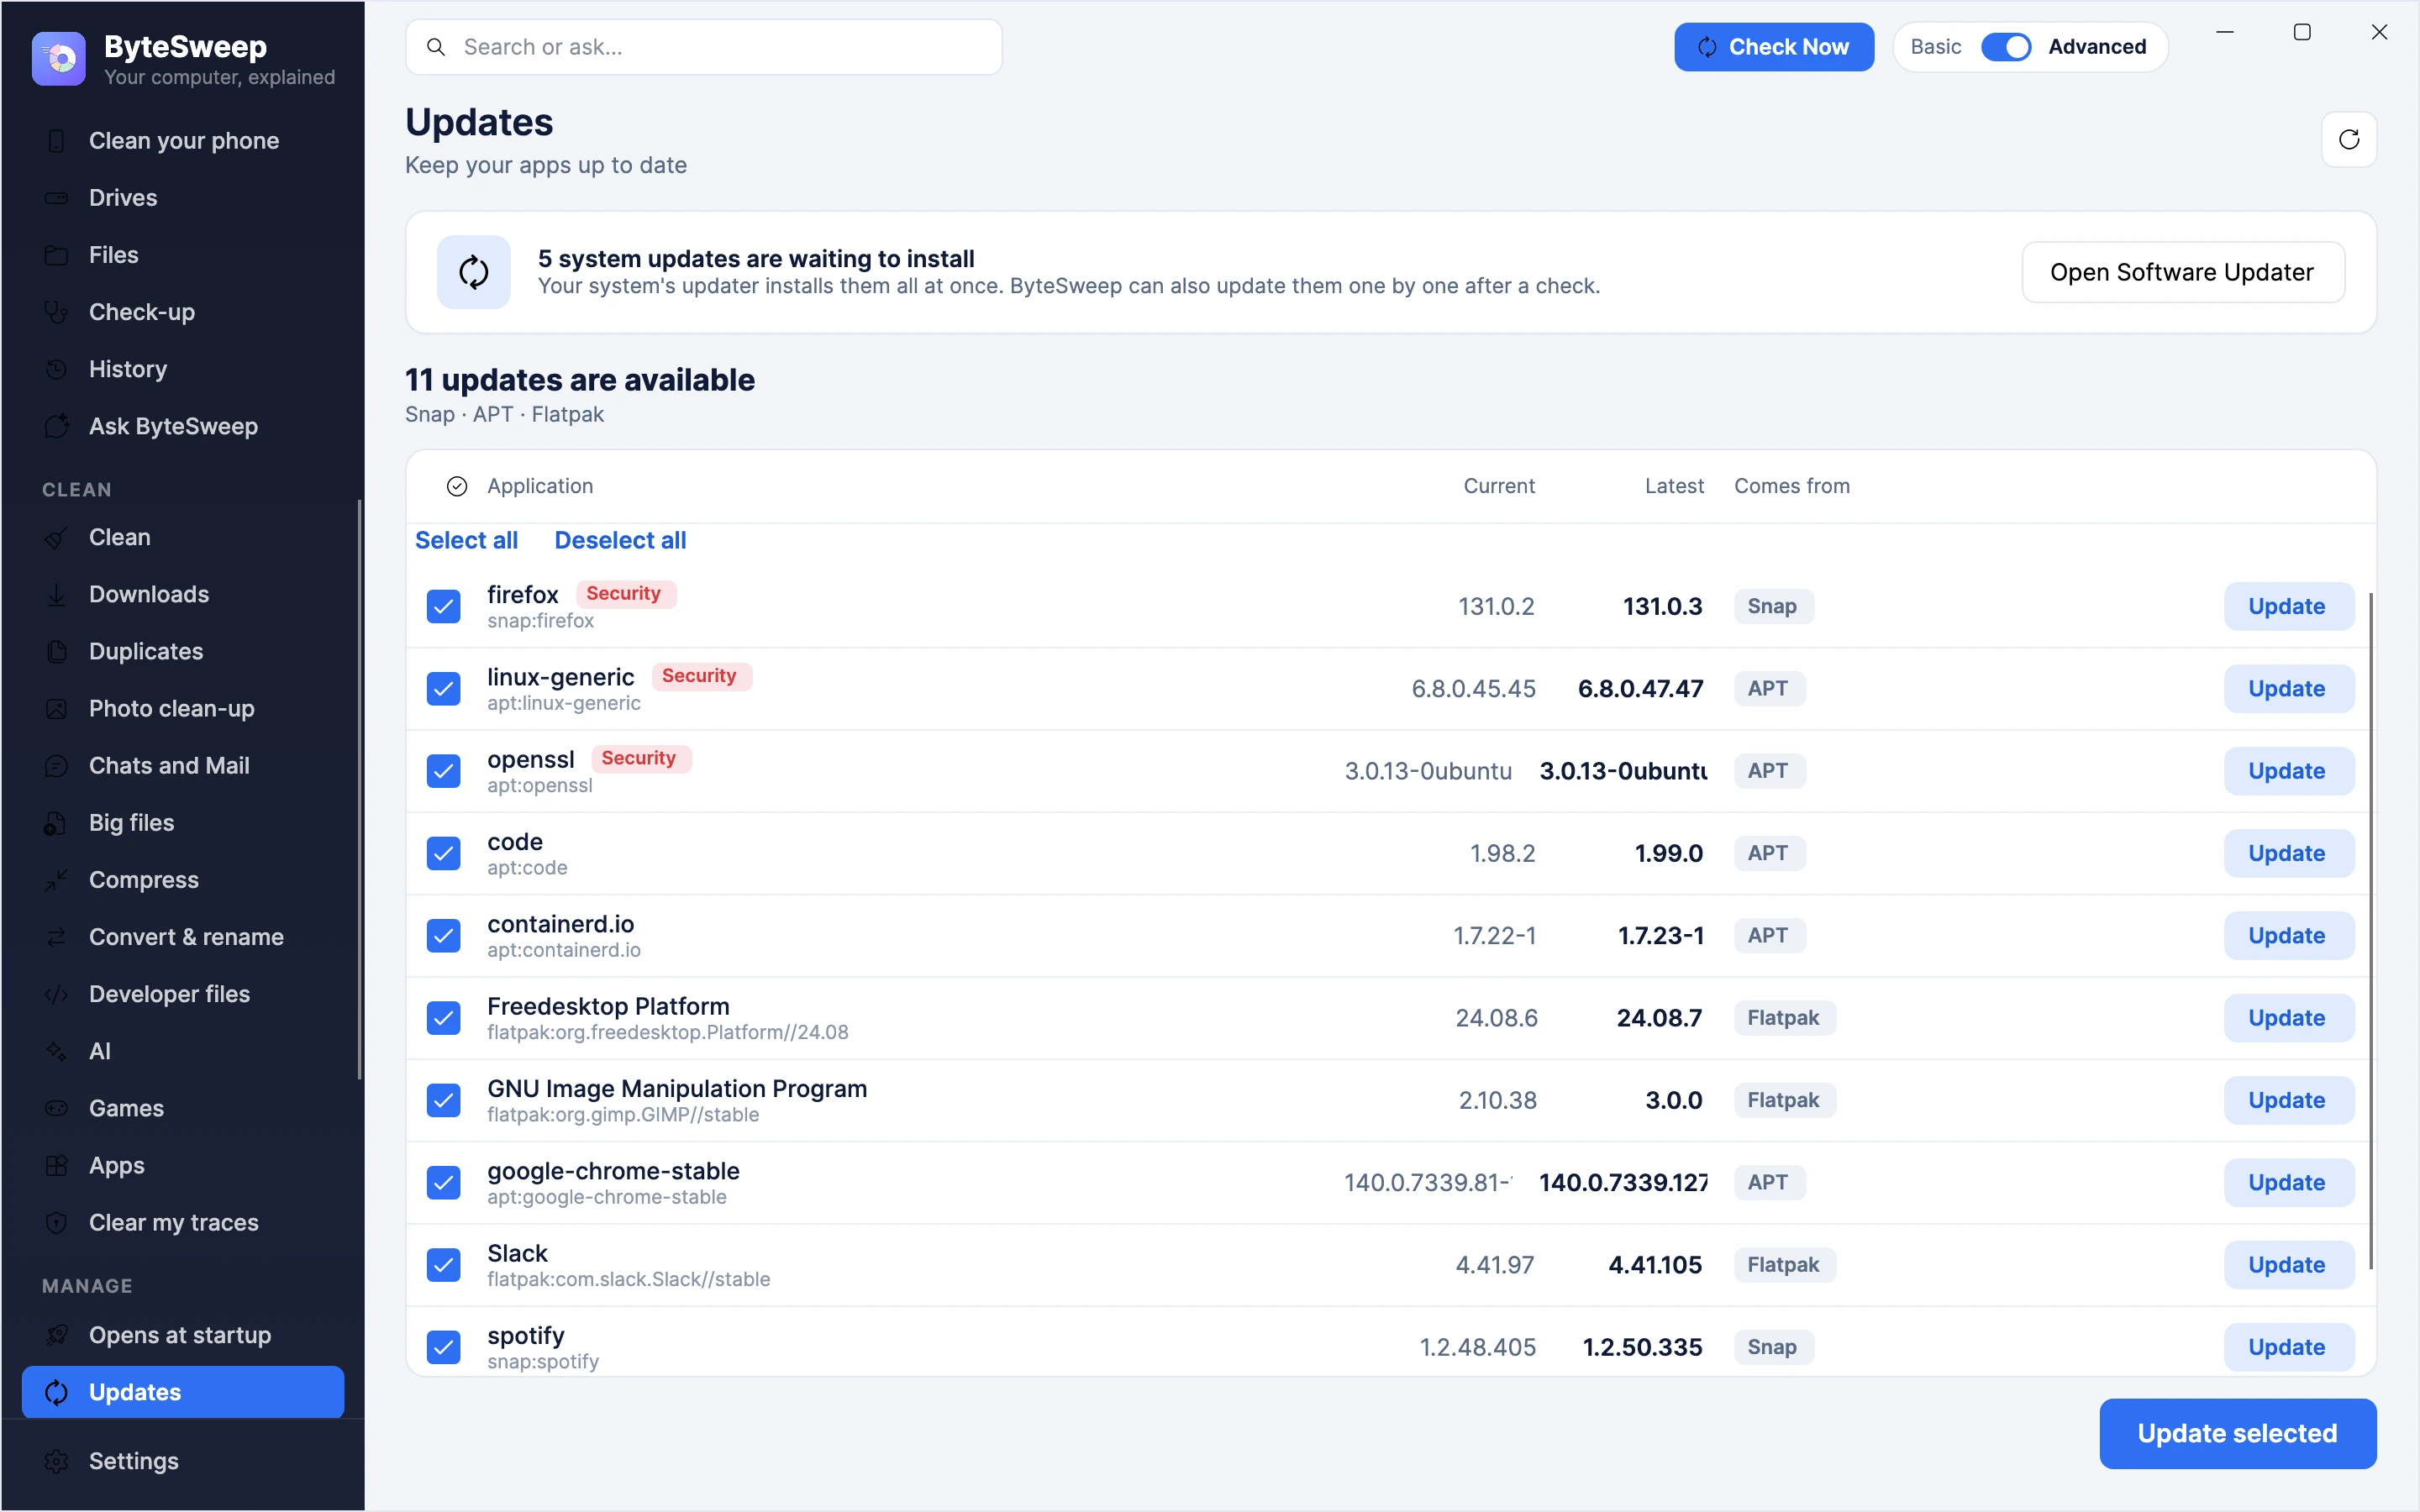Click the sidebar scrollbar

click(x=359, y=790)
